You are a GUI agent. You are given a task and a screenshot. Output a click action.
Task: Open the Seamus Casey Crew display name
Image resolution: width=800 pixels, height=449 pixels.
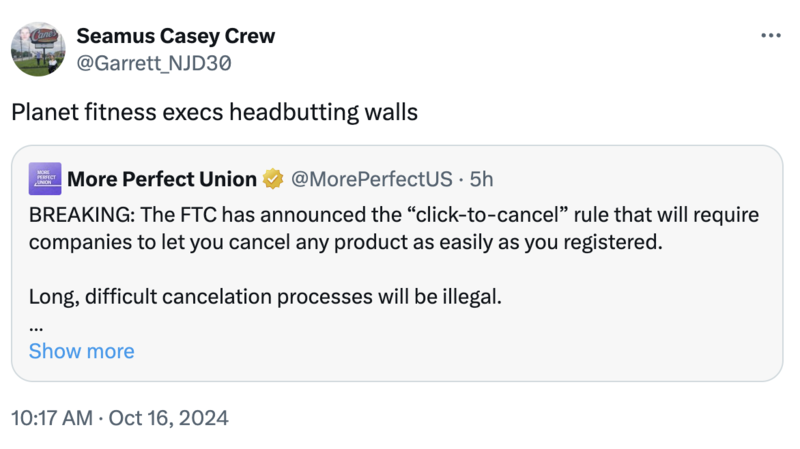point(175,36)
